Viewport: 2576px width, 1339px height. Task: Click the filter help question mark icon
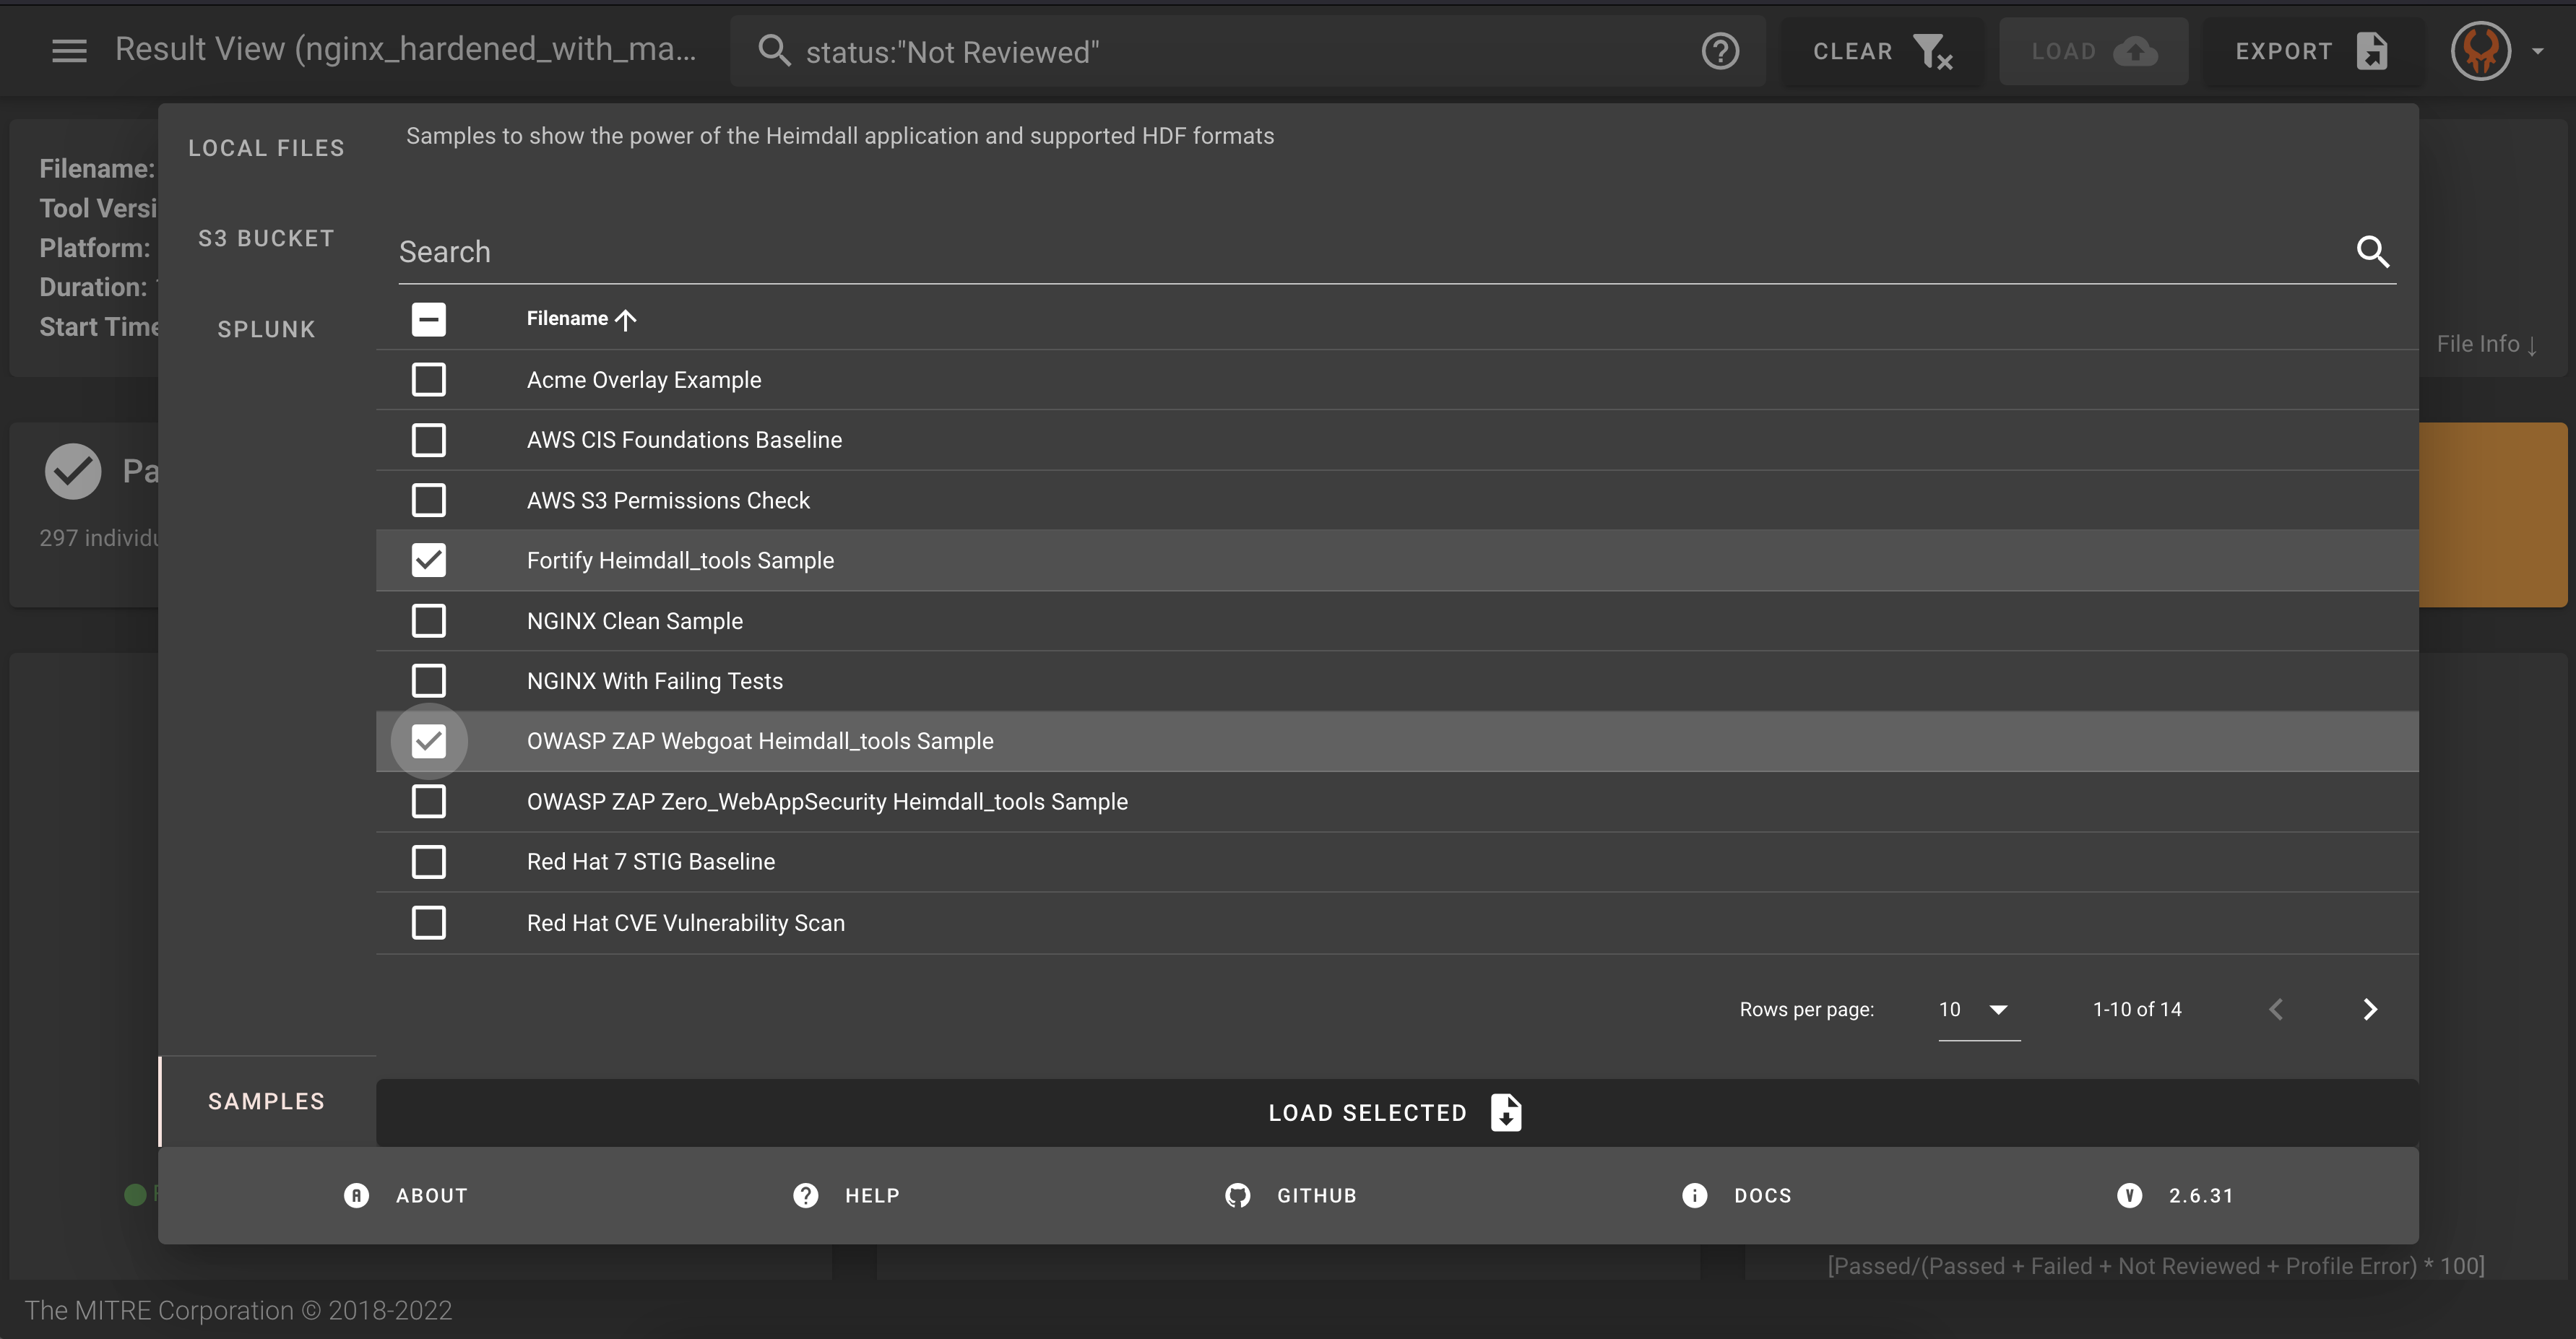pyautogui.click(x=1720, y=51)
